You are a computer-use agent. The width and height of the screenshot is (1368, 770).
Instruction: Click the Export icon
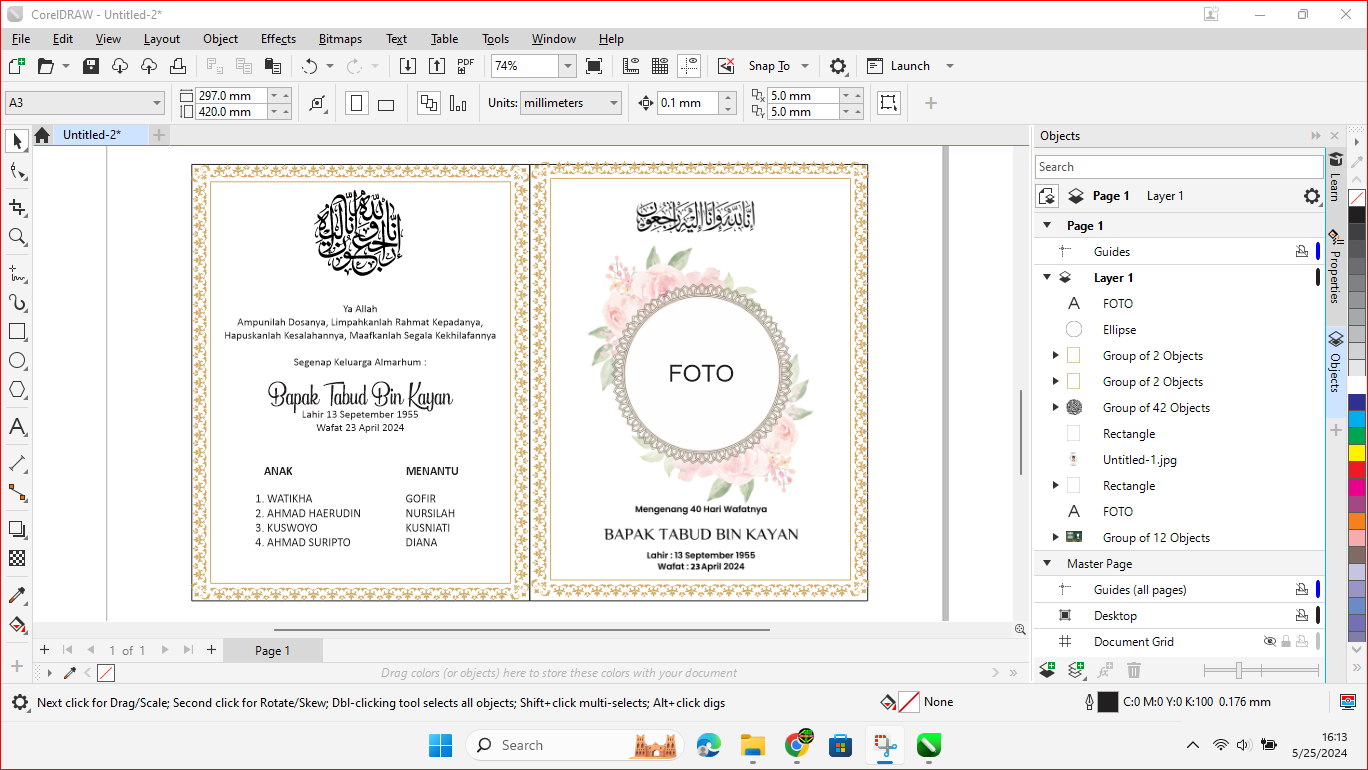coord(437,66)
